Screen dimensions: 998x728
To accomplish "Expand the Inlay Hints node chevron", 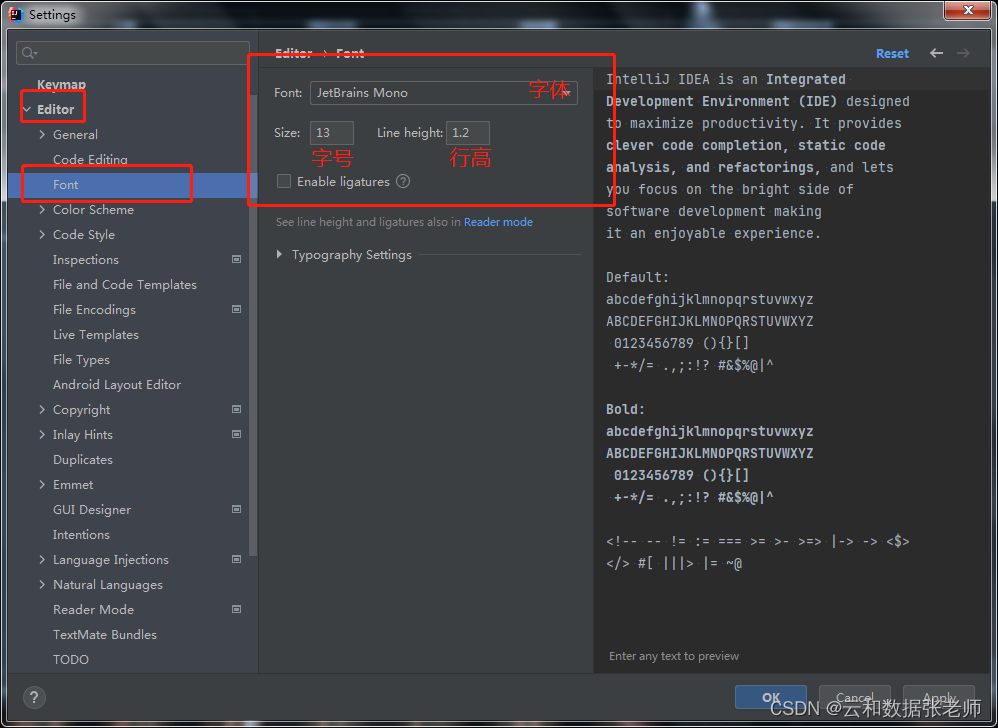I will pos(42,435).
